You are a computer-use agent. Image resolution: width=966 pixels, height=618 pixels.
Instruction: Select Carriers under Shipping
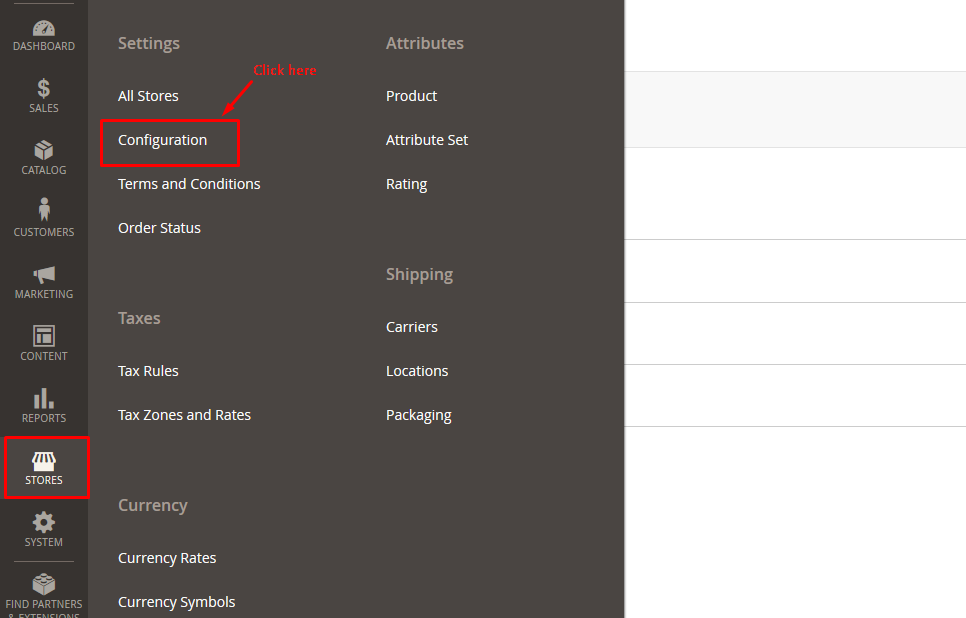pyautogui.click(x=412, y=327)
